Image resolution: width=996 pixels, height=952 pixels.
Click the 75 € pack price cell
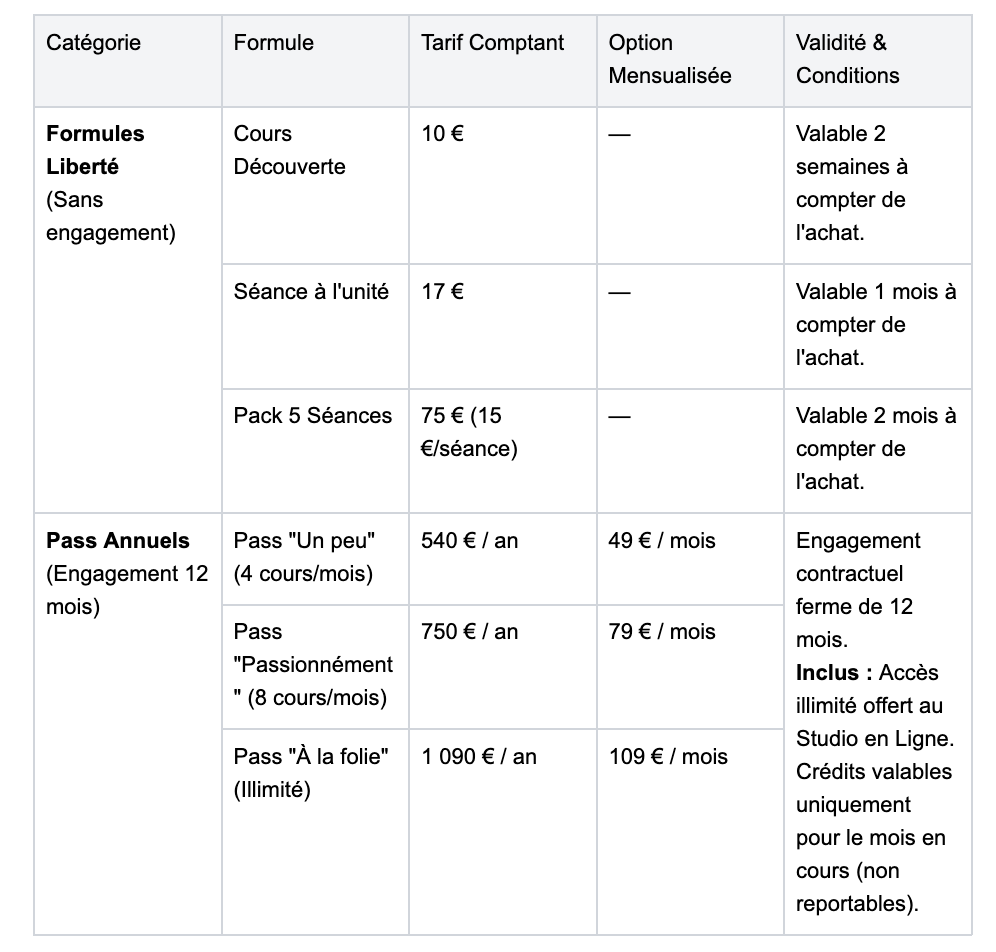click(x=502, y=451)
